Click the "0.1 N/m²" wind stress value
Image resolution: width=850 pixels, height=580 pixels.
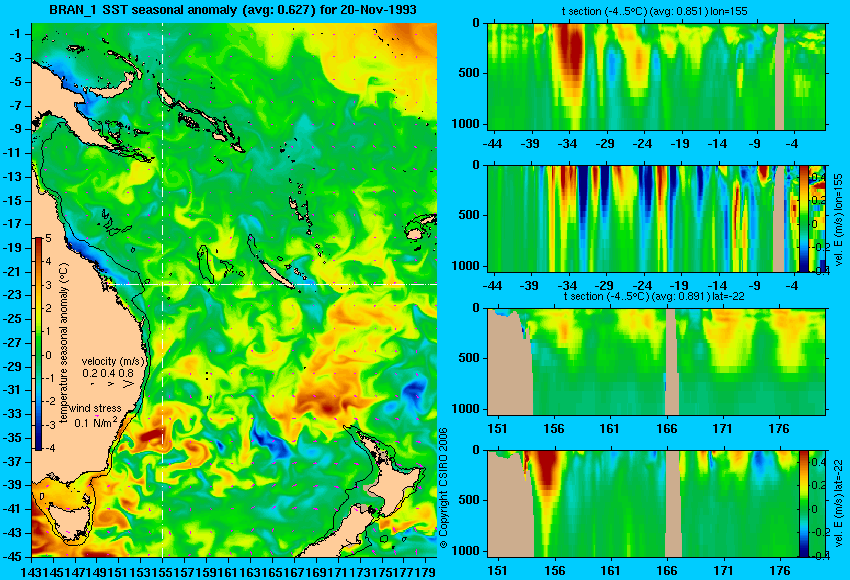click(x=95, y=422)
